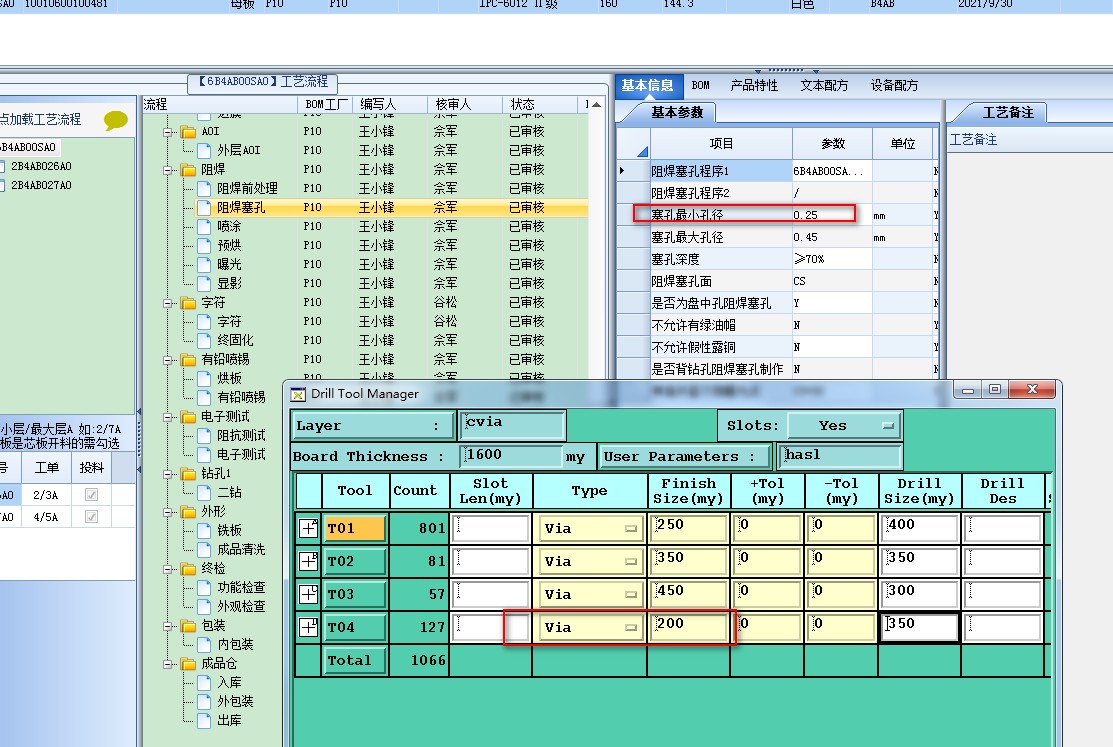Click the 终检 folder icon
This screenshot has height=747, width=1113.
(188, 569)
